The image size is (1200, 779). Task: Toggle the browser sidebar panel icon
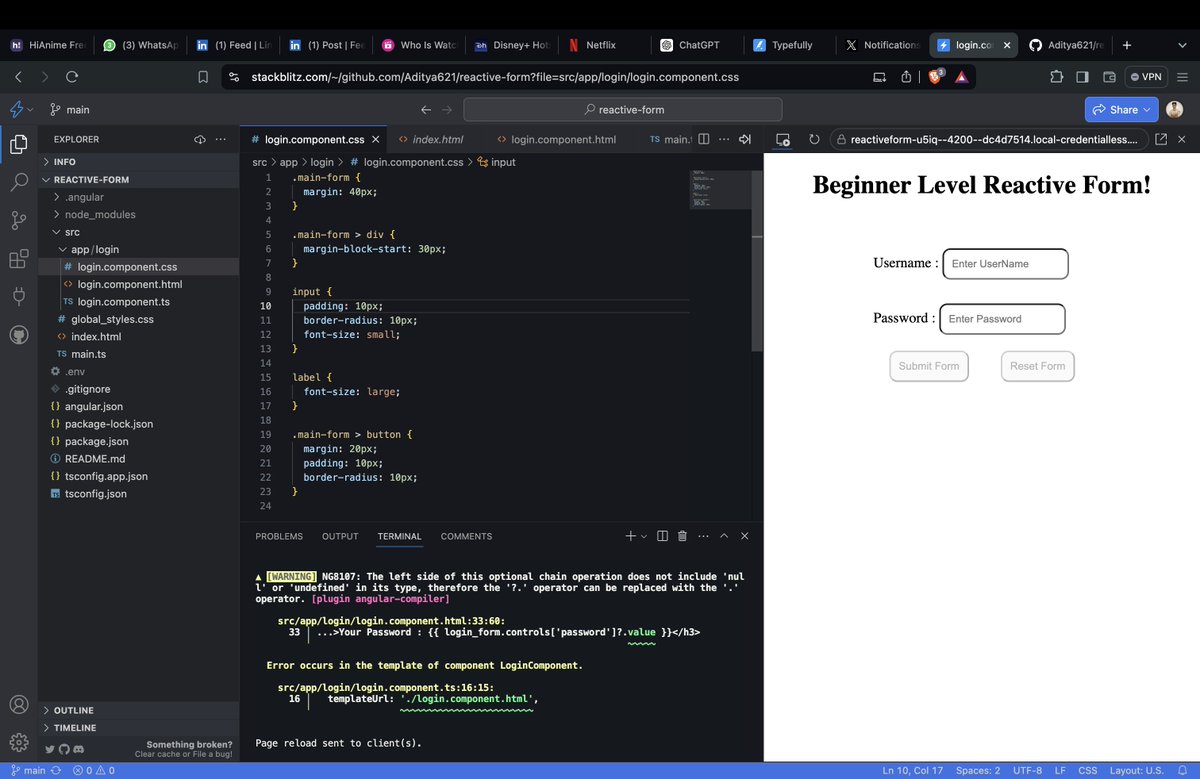coord(1083,76)
